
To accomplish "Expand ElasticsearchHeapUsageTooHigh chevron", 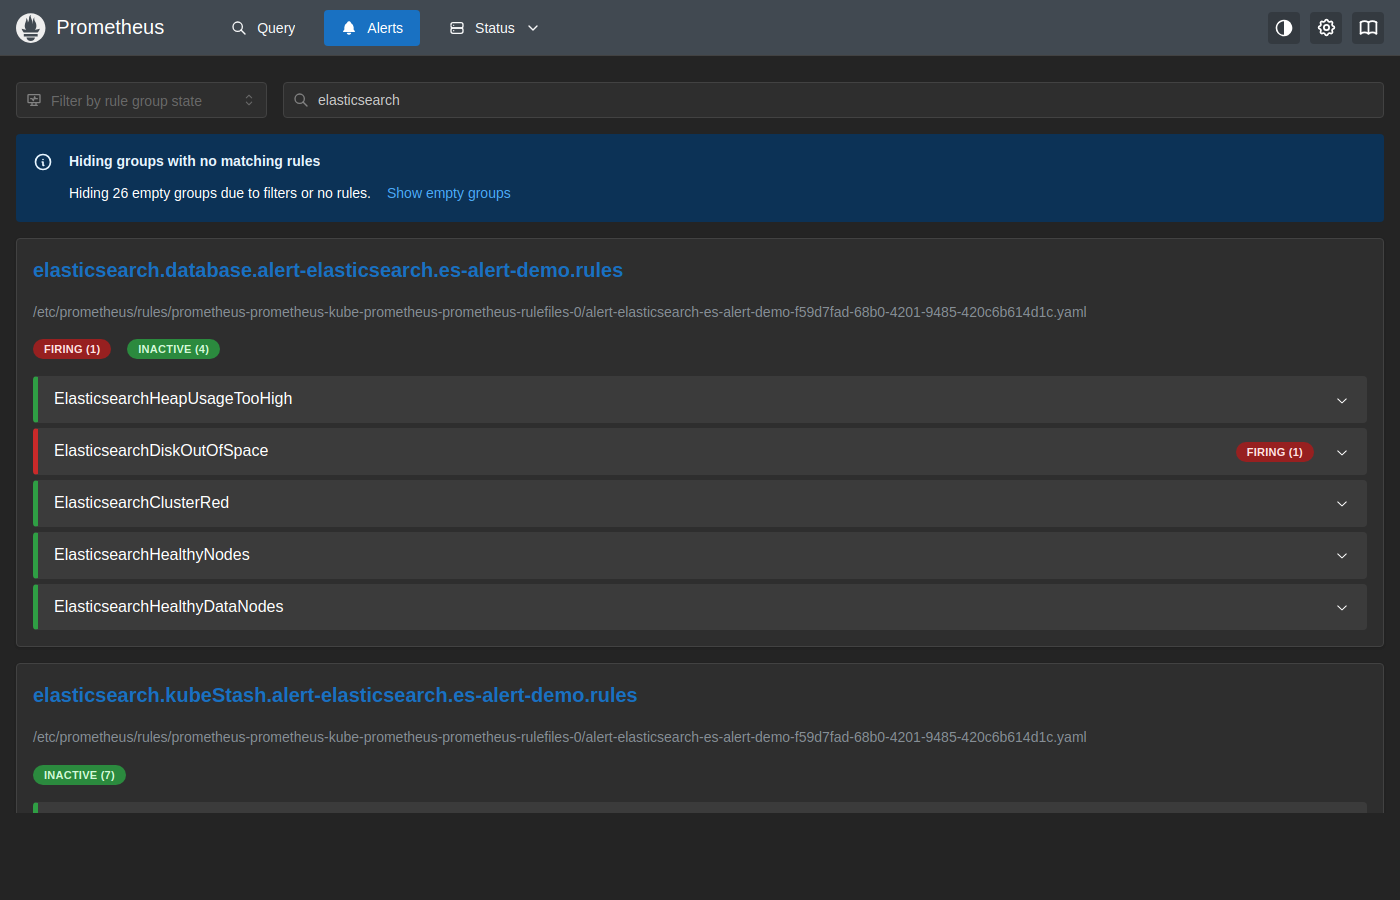I will (1342, 400).
